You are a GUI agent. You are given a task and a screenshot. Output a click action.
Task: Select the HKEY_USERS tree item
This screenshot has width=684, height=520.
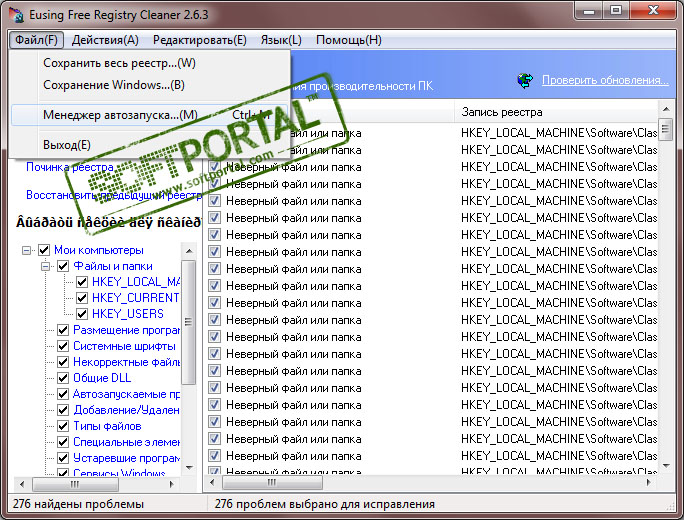coord(128,314)
